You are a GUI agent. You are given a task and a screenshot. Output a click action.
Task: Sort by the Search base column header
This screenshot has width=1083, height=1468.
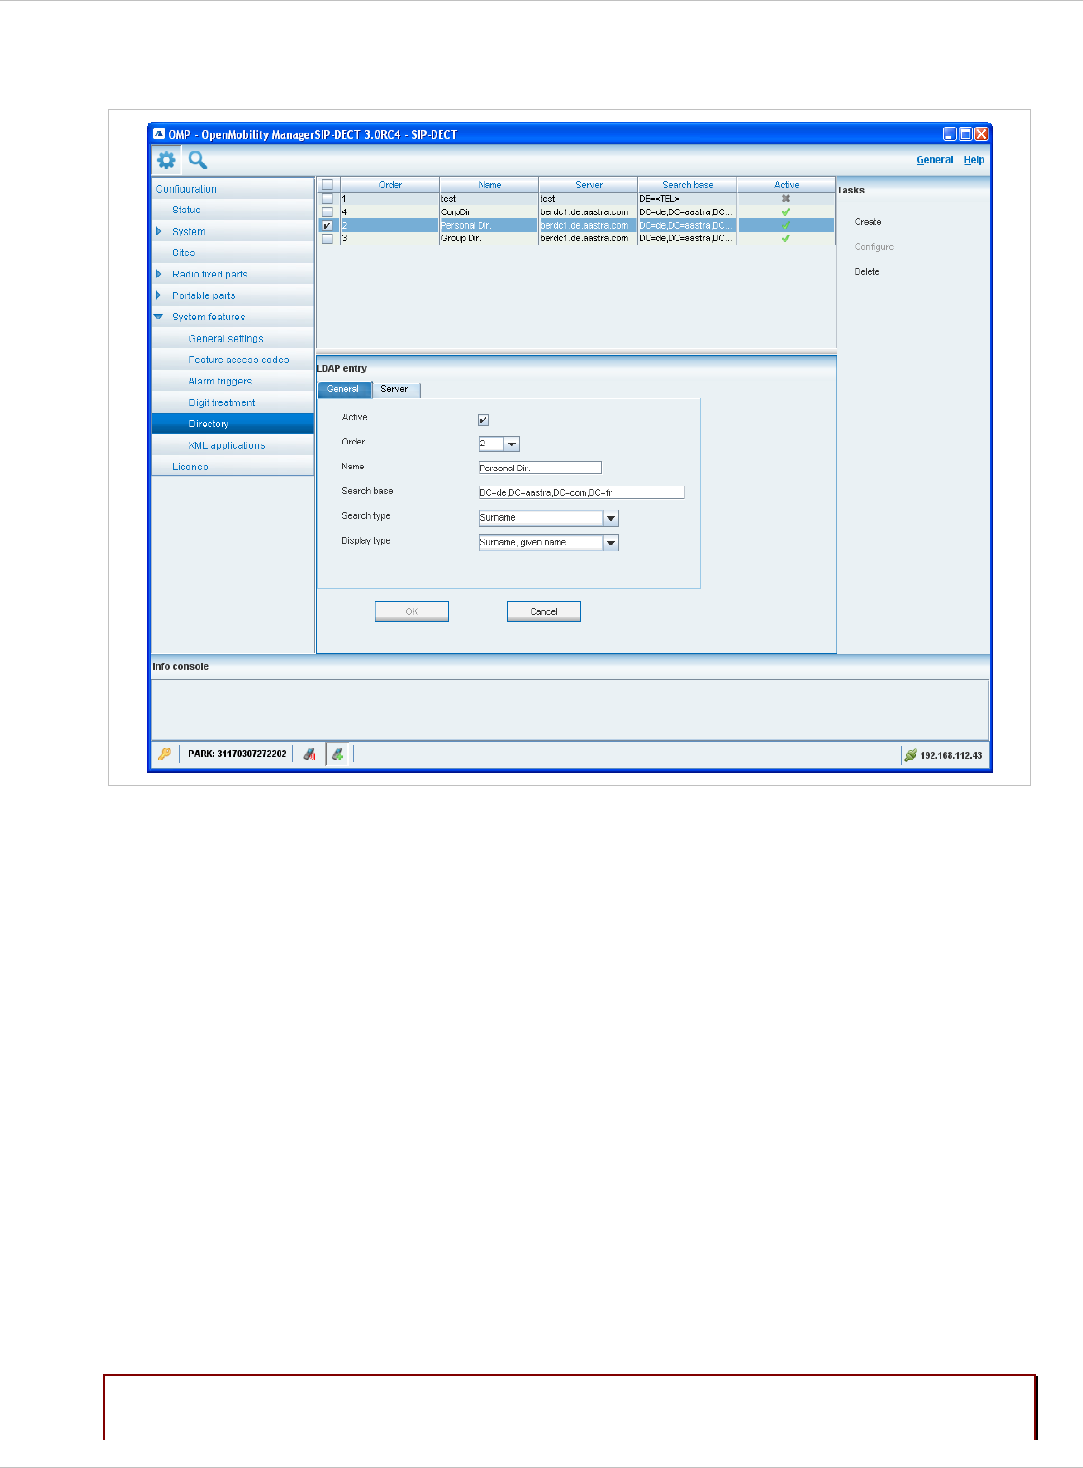[x=687, y=185]
